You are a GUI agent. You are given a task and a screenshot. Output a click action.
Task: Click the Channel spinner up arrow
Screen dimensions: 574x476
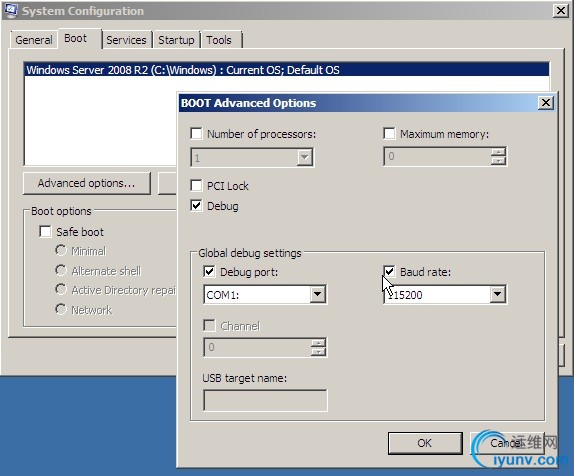[x=318, y=343]
